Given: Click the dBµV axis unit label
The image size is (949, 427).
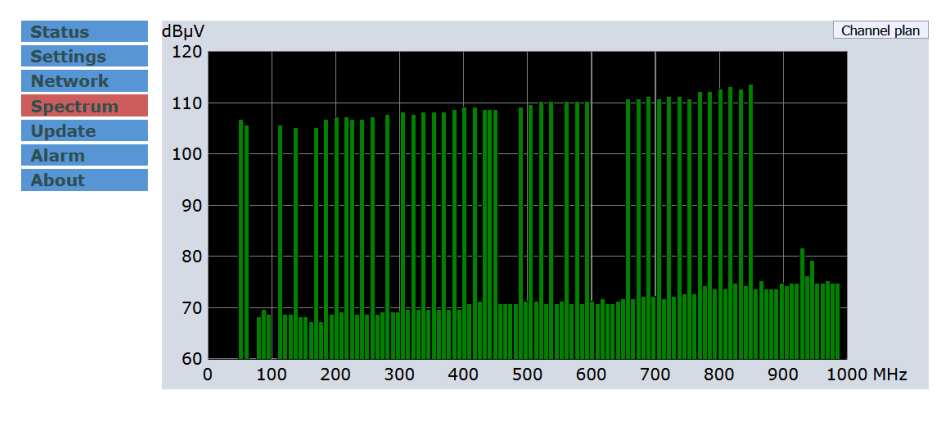Looking at the screenshot, I should coord(183,30).
